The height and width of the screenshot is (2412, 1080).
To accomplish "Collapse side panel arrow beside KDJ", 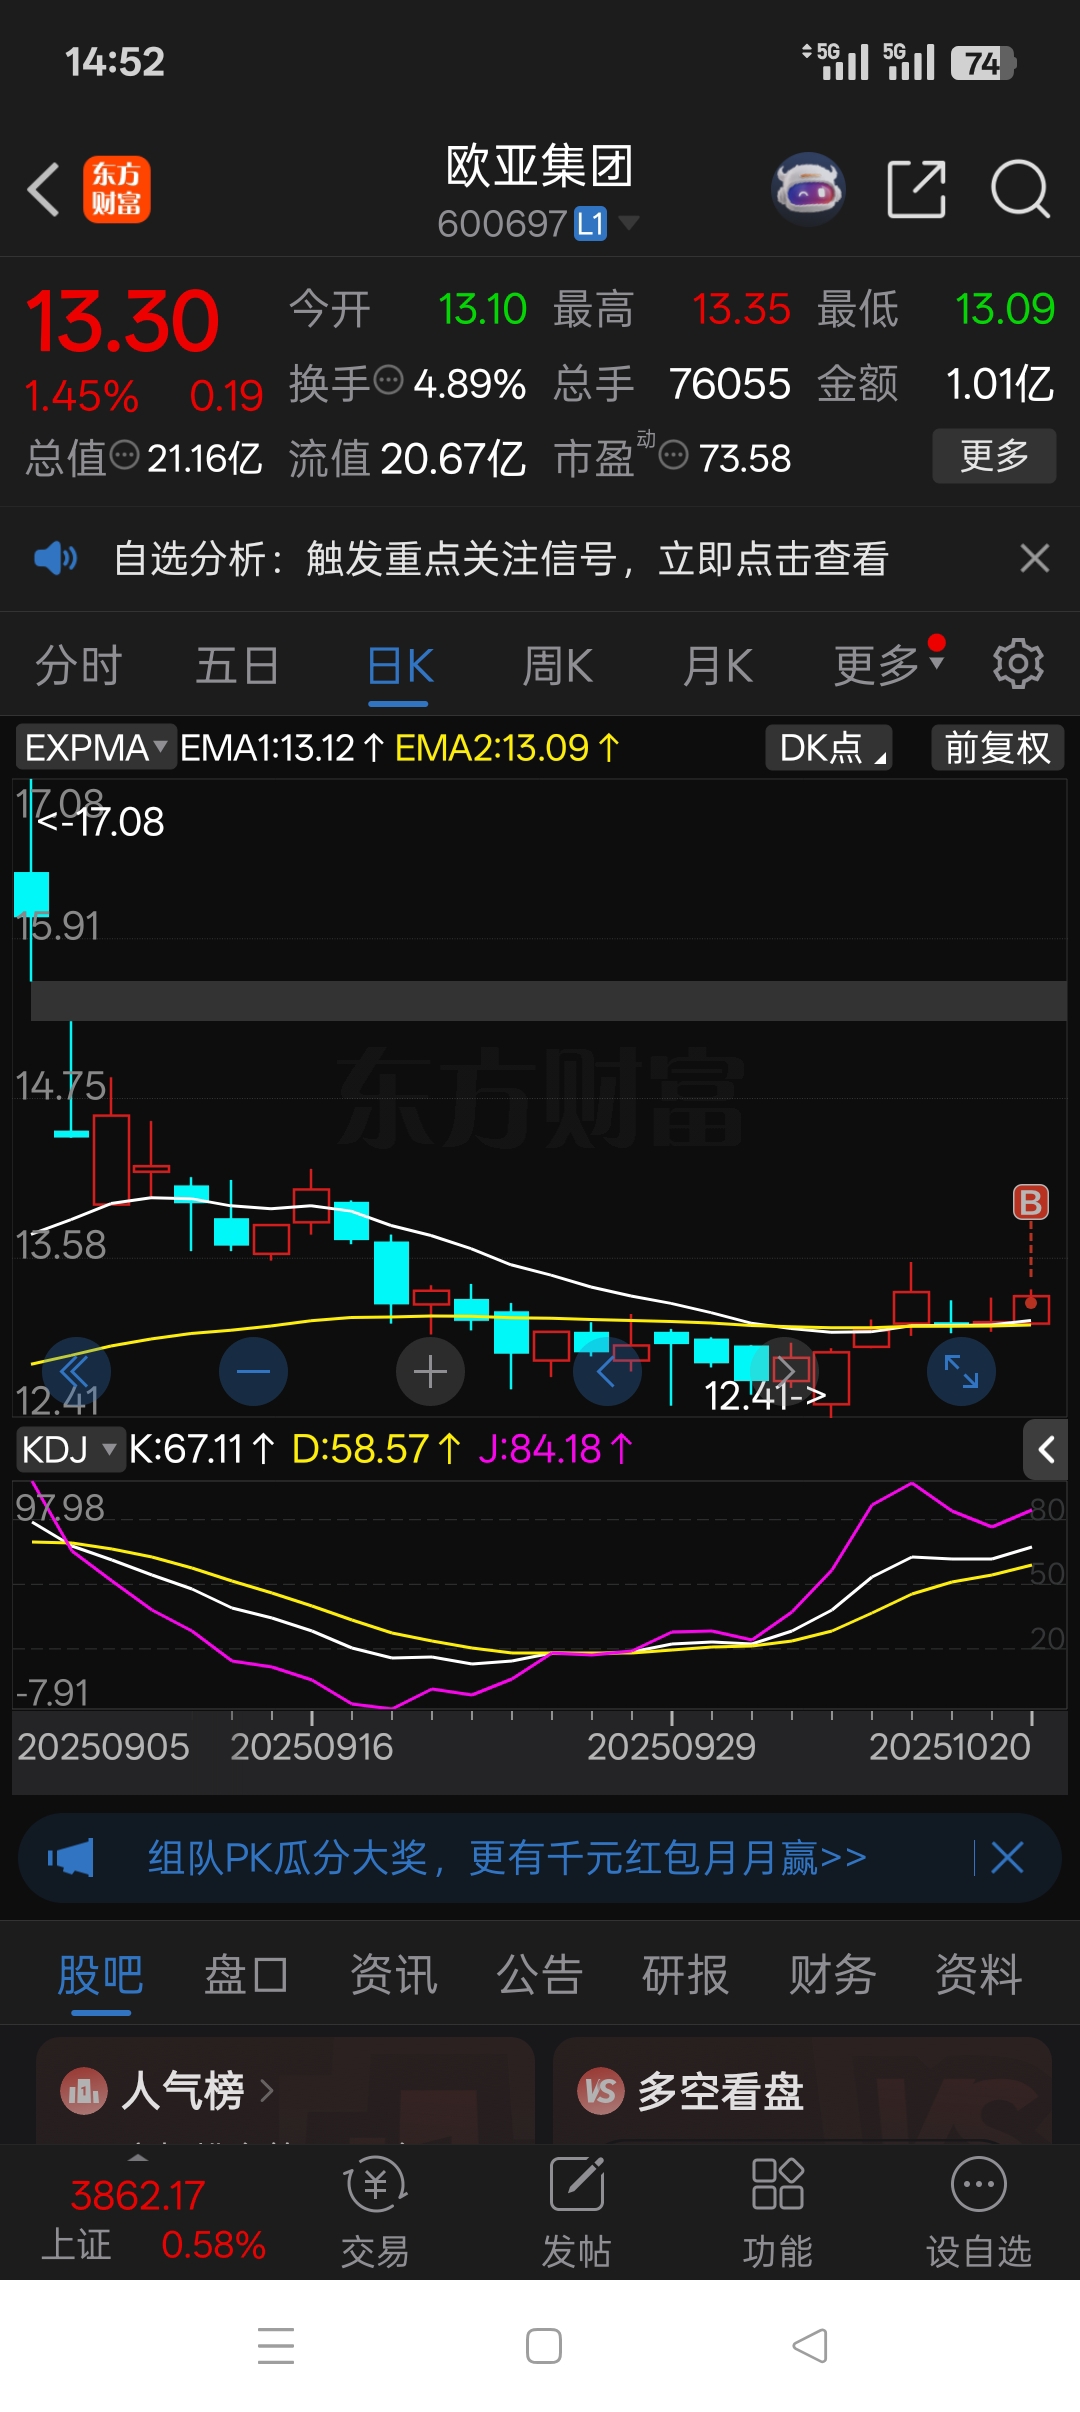I will [x=1045, y=1449].
